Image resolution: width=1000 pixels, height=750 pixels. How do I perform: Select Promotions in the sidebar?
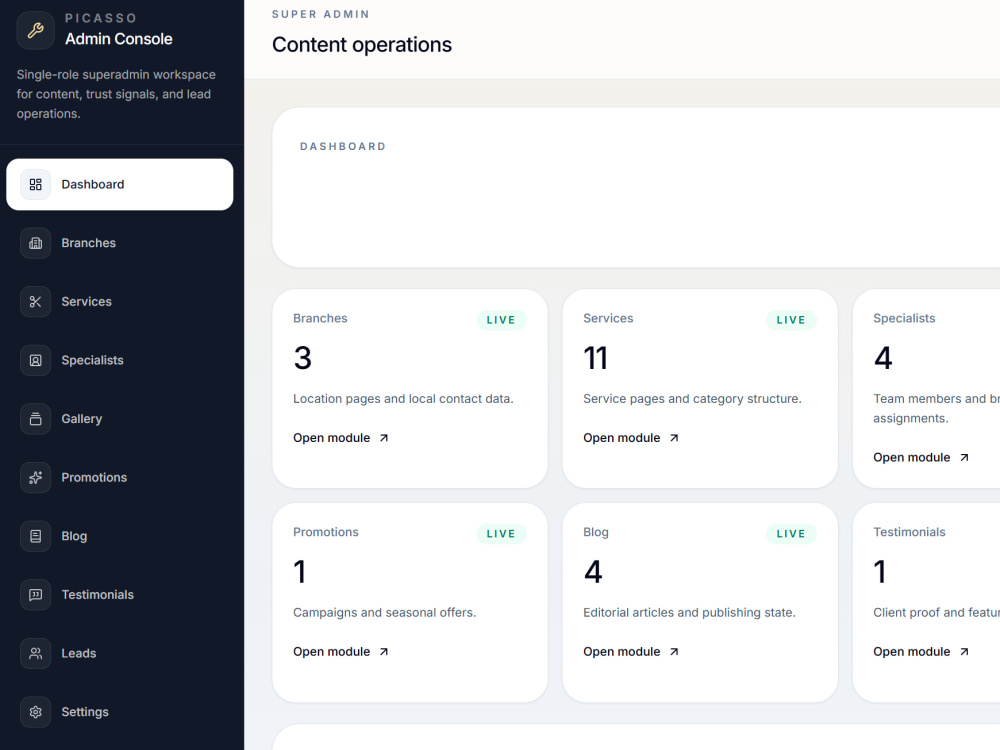click(120, 478)
